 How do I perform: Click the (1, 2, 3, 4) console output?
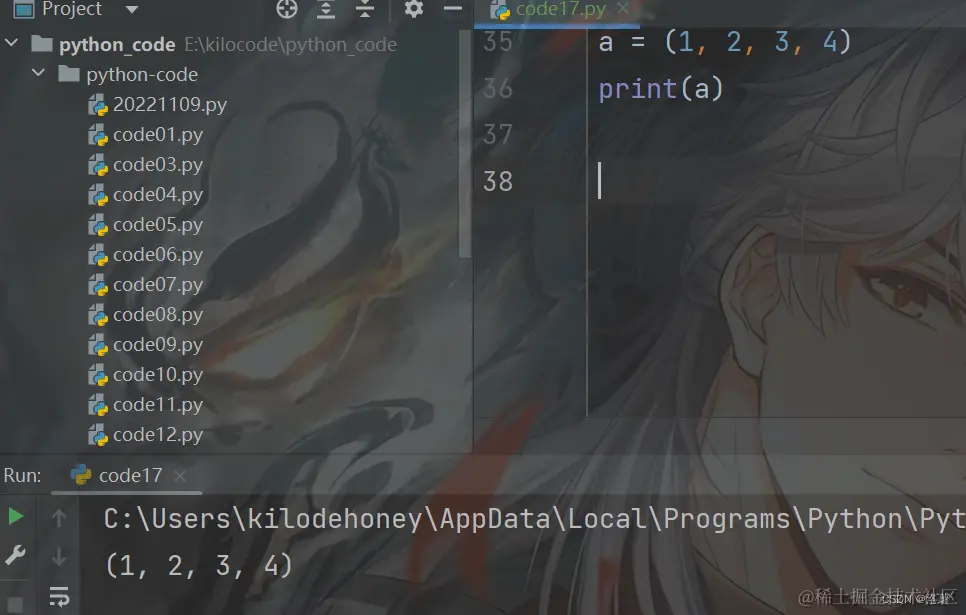198,566
